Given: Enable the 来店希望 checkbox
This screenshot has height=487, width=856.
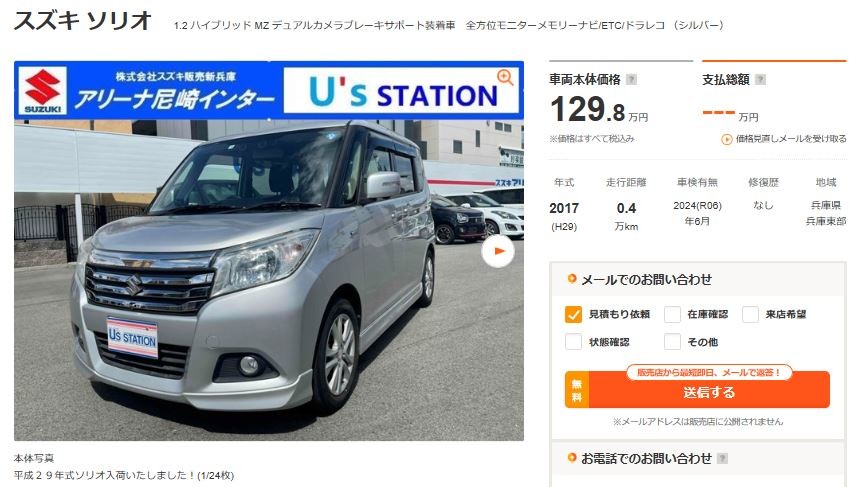Looking at the screenshot, I should pyautogui.click(x=750, y=314).
